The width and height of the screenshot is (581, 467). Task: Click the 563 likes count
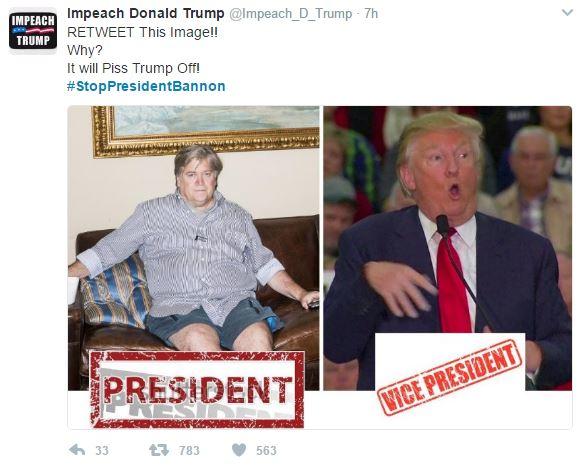266,451
